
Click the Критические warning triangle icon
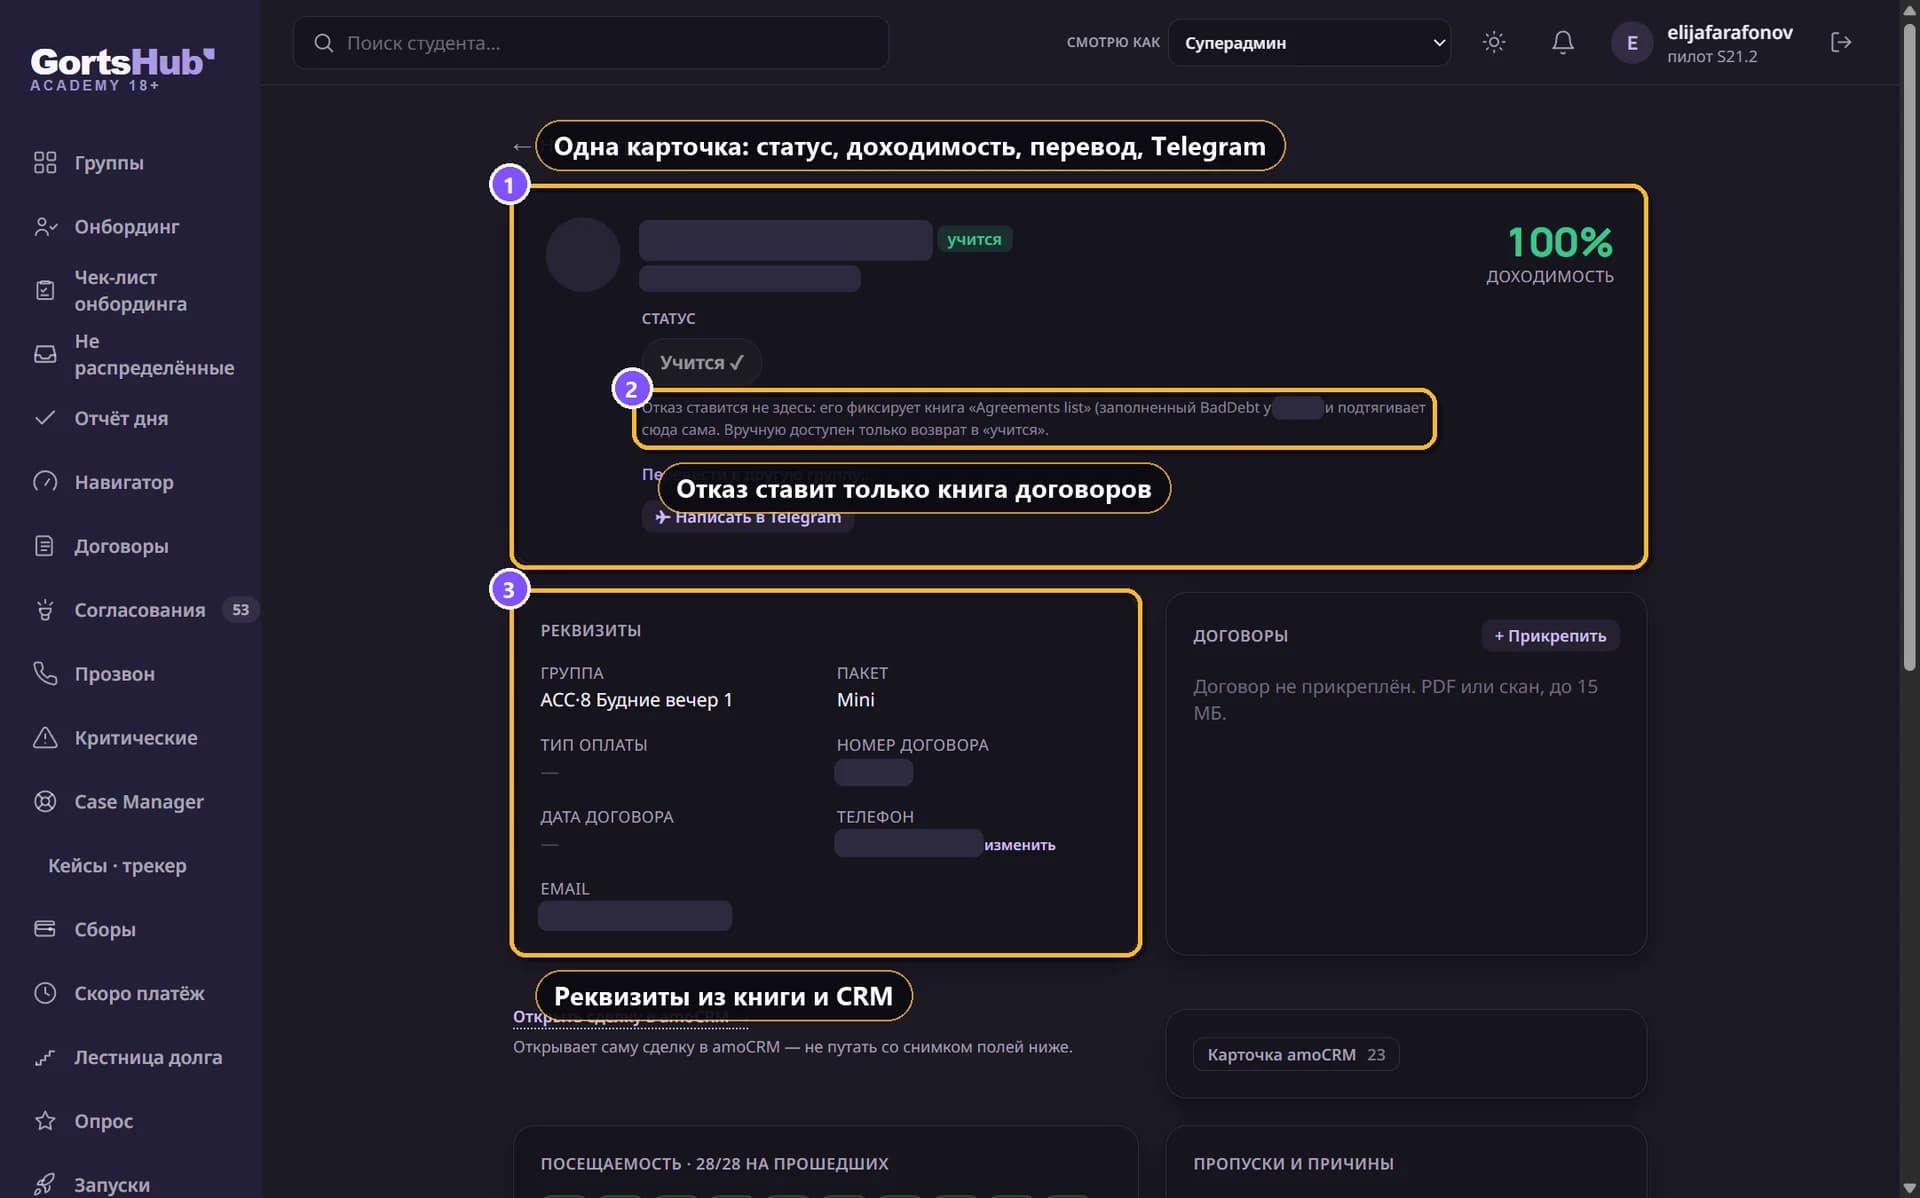tap(45, 738)
